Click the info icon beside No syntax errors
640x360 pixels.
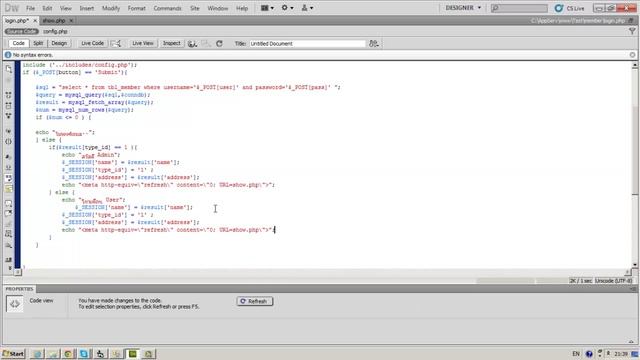point(8,55)
